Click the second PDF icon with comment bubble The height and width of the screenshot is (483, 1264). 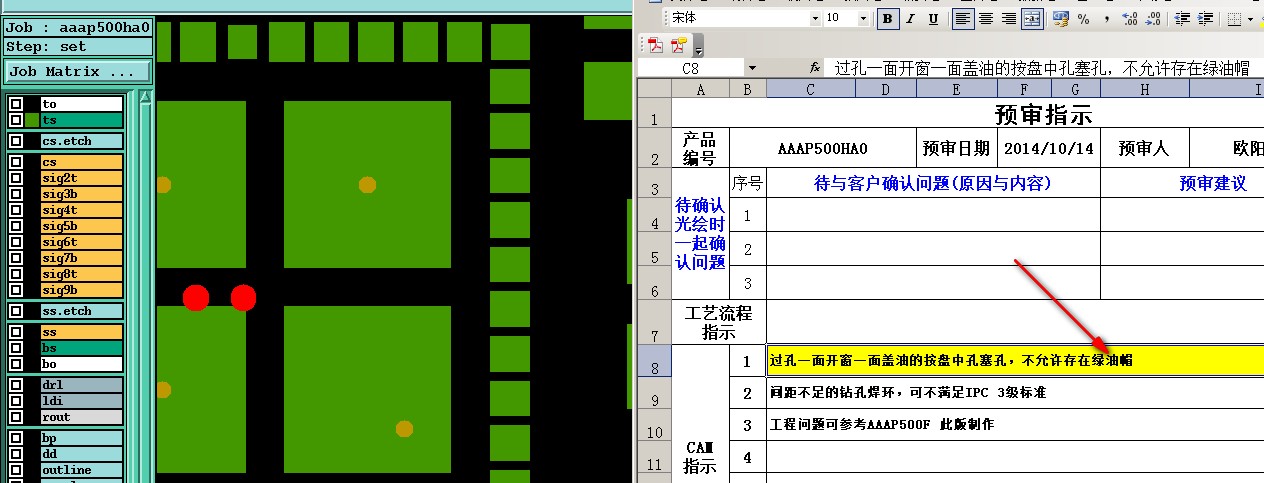[680, 45]
